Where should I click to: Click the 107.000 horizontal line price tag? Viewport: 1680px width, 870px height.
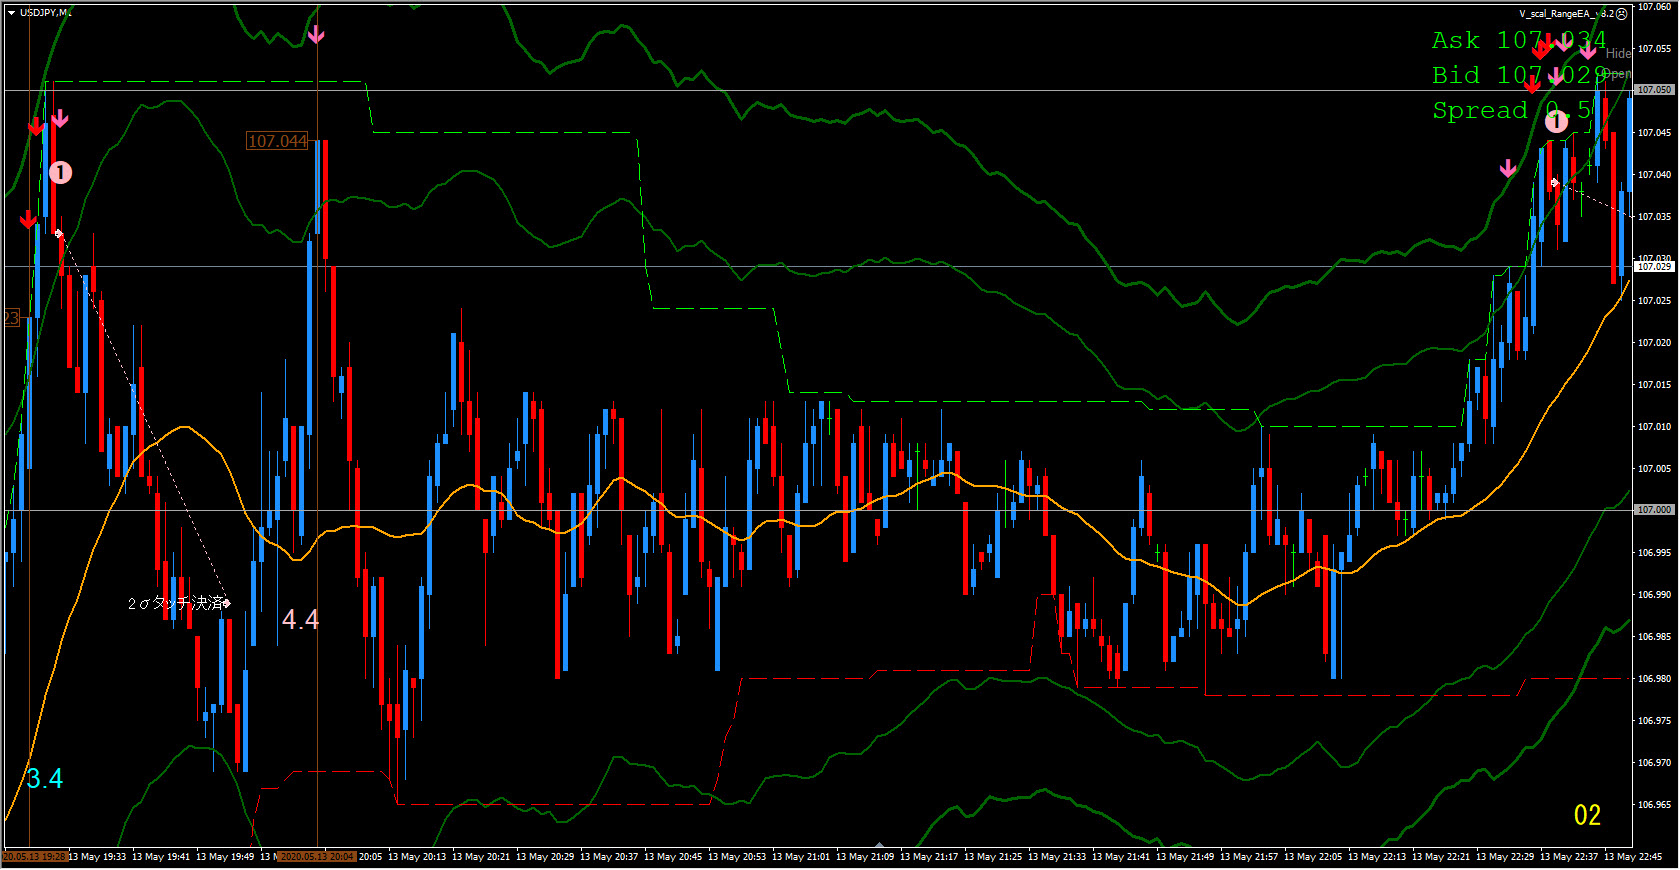point(1654,510)
